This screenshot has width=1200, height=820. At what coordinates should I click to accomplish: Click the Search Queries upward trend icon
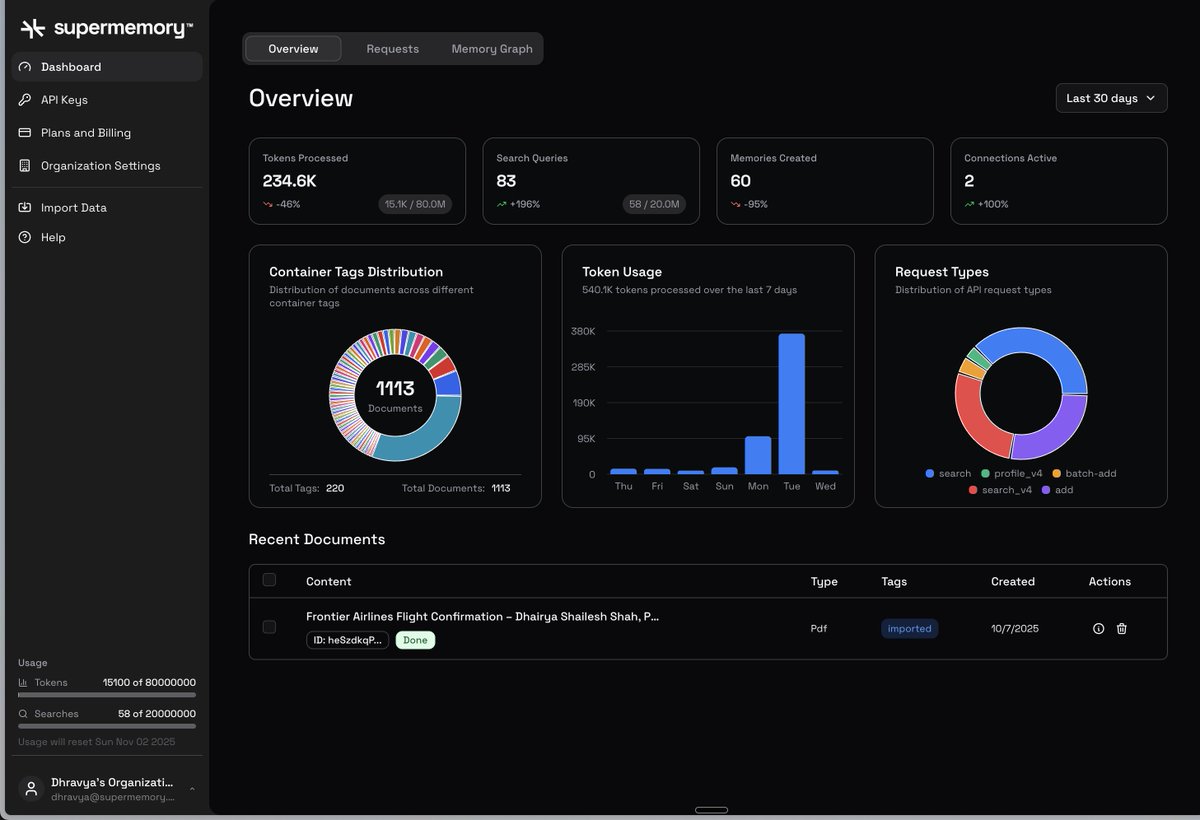(x=502, y=204)
